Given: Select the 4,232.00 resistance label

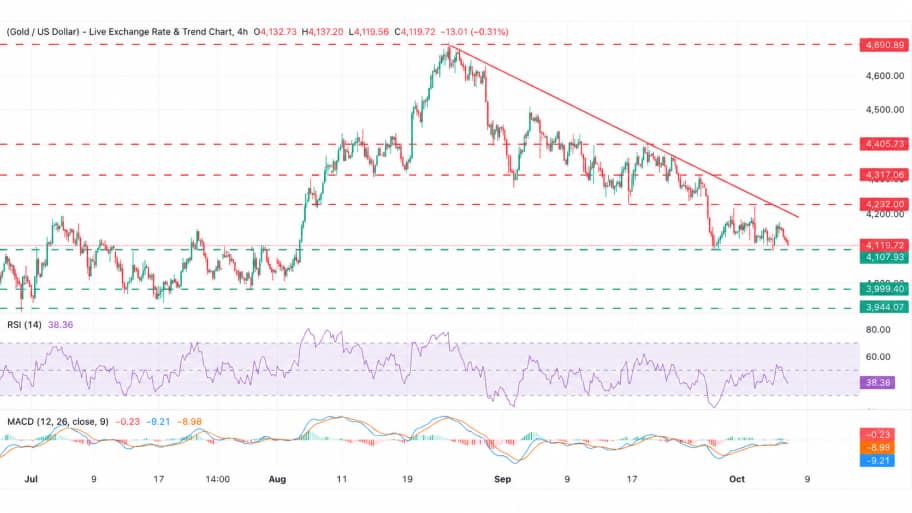Looking at the screenshot, I should click(x=884, y=204).
